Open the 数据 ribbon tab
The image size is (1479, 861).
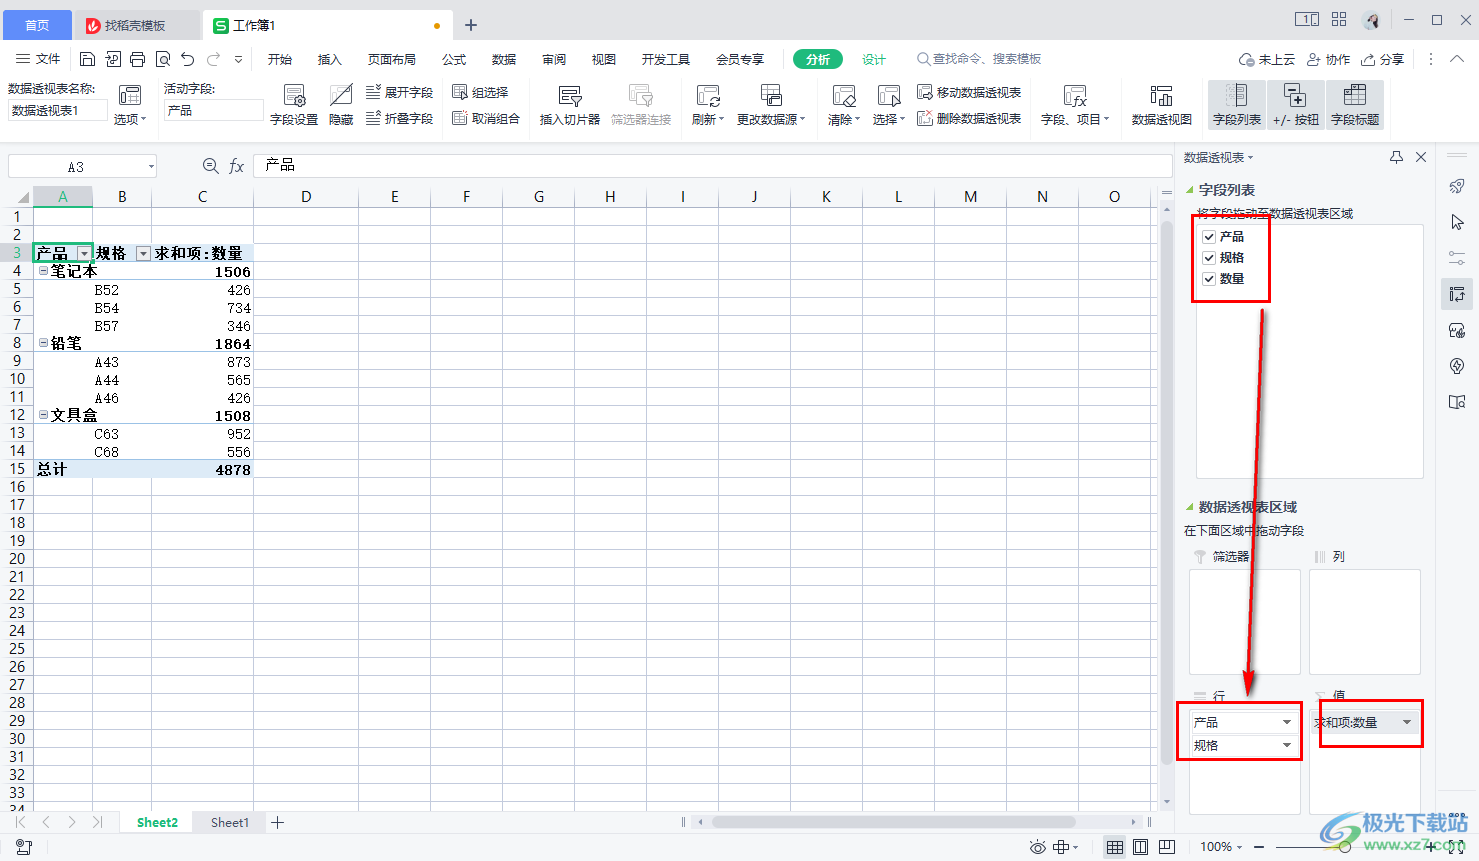point(504,59)
